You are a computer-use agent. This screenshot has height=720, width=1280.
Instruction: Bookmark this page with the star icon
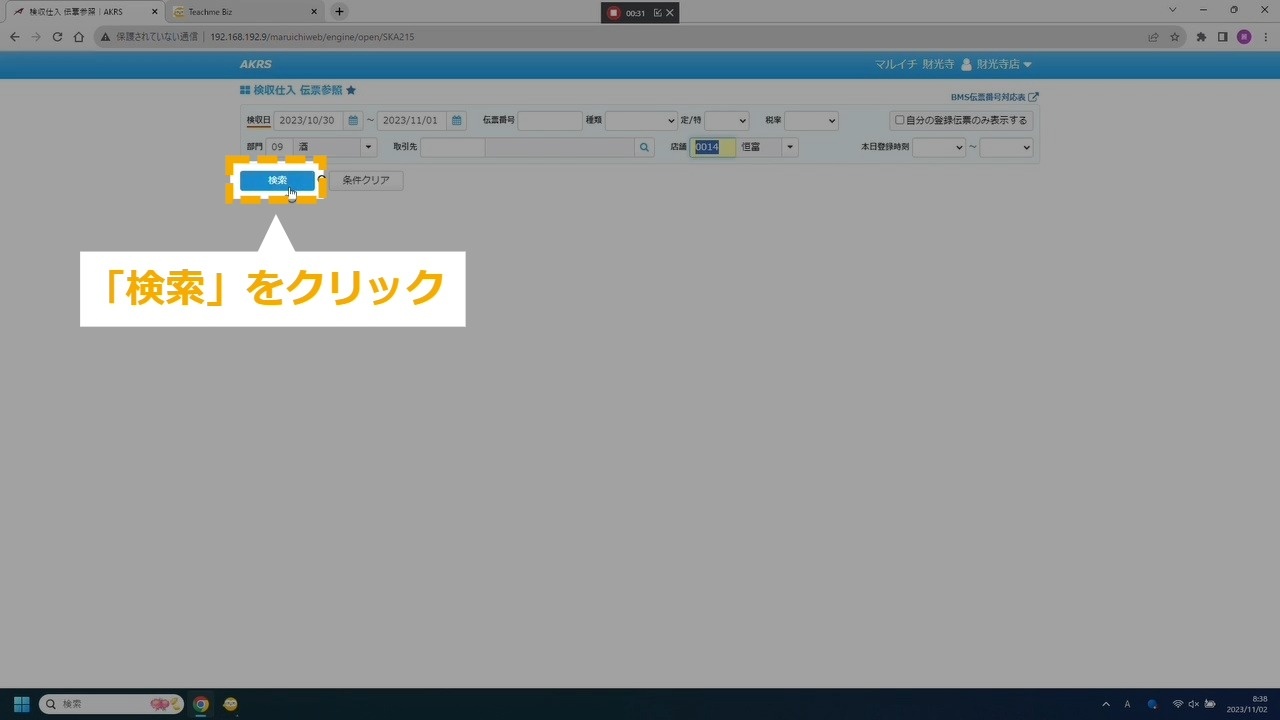coord(1175,37)
